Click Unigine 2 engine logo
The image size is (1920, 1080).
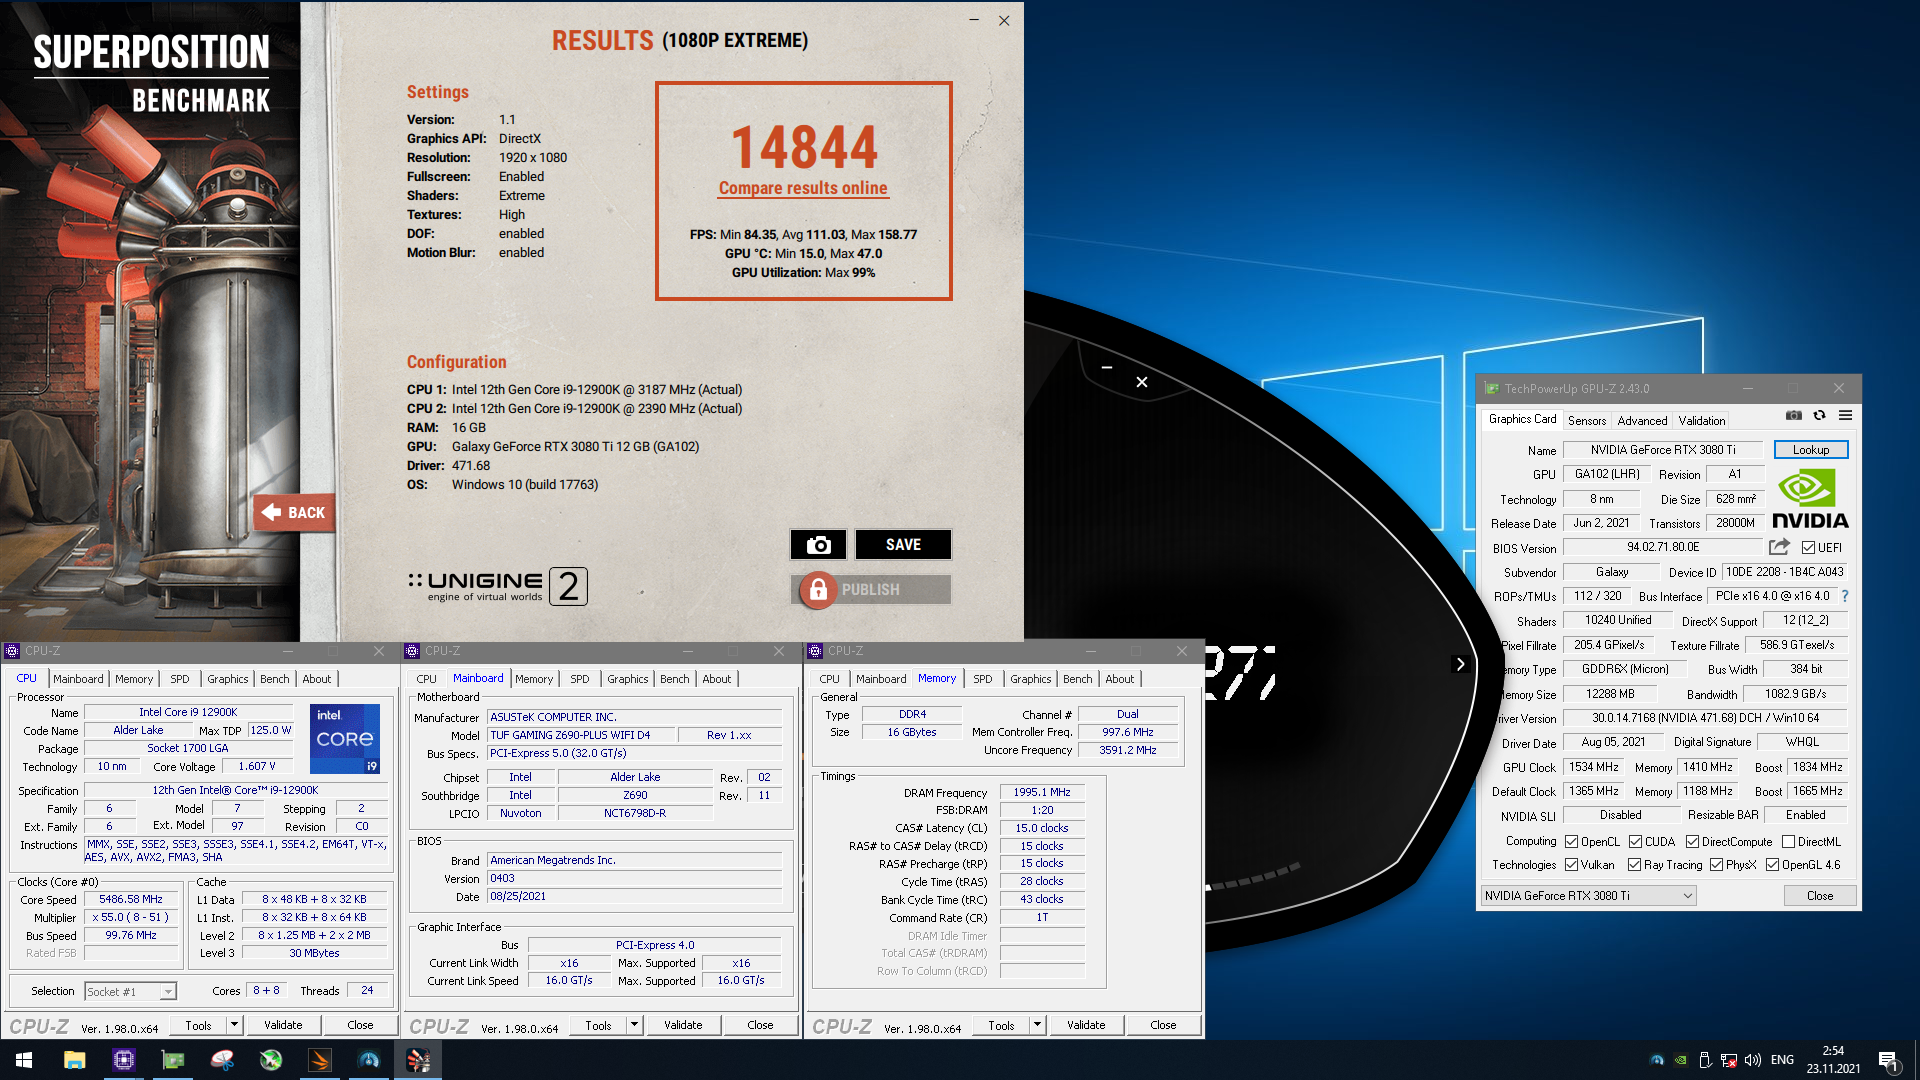point(497,586)
